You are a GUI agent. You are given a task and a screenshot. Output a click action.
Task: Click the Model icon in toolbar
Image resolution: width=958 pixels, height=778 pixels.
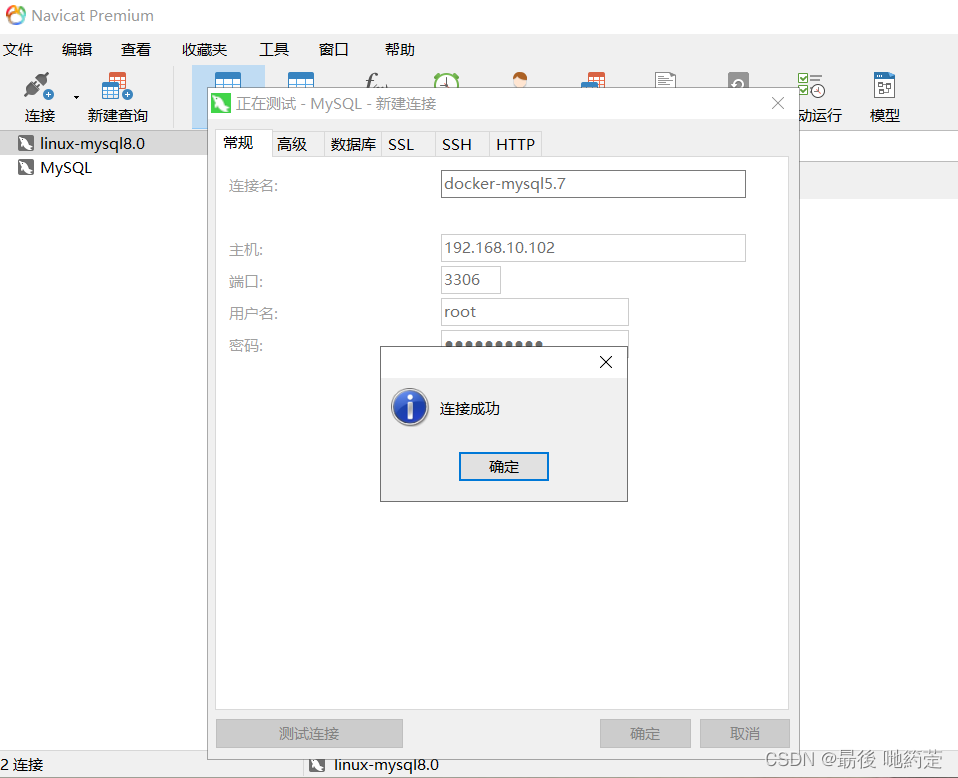coord(884,86)
